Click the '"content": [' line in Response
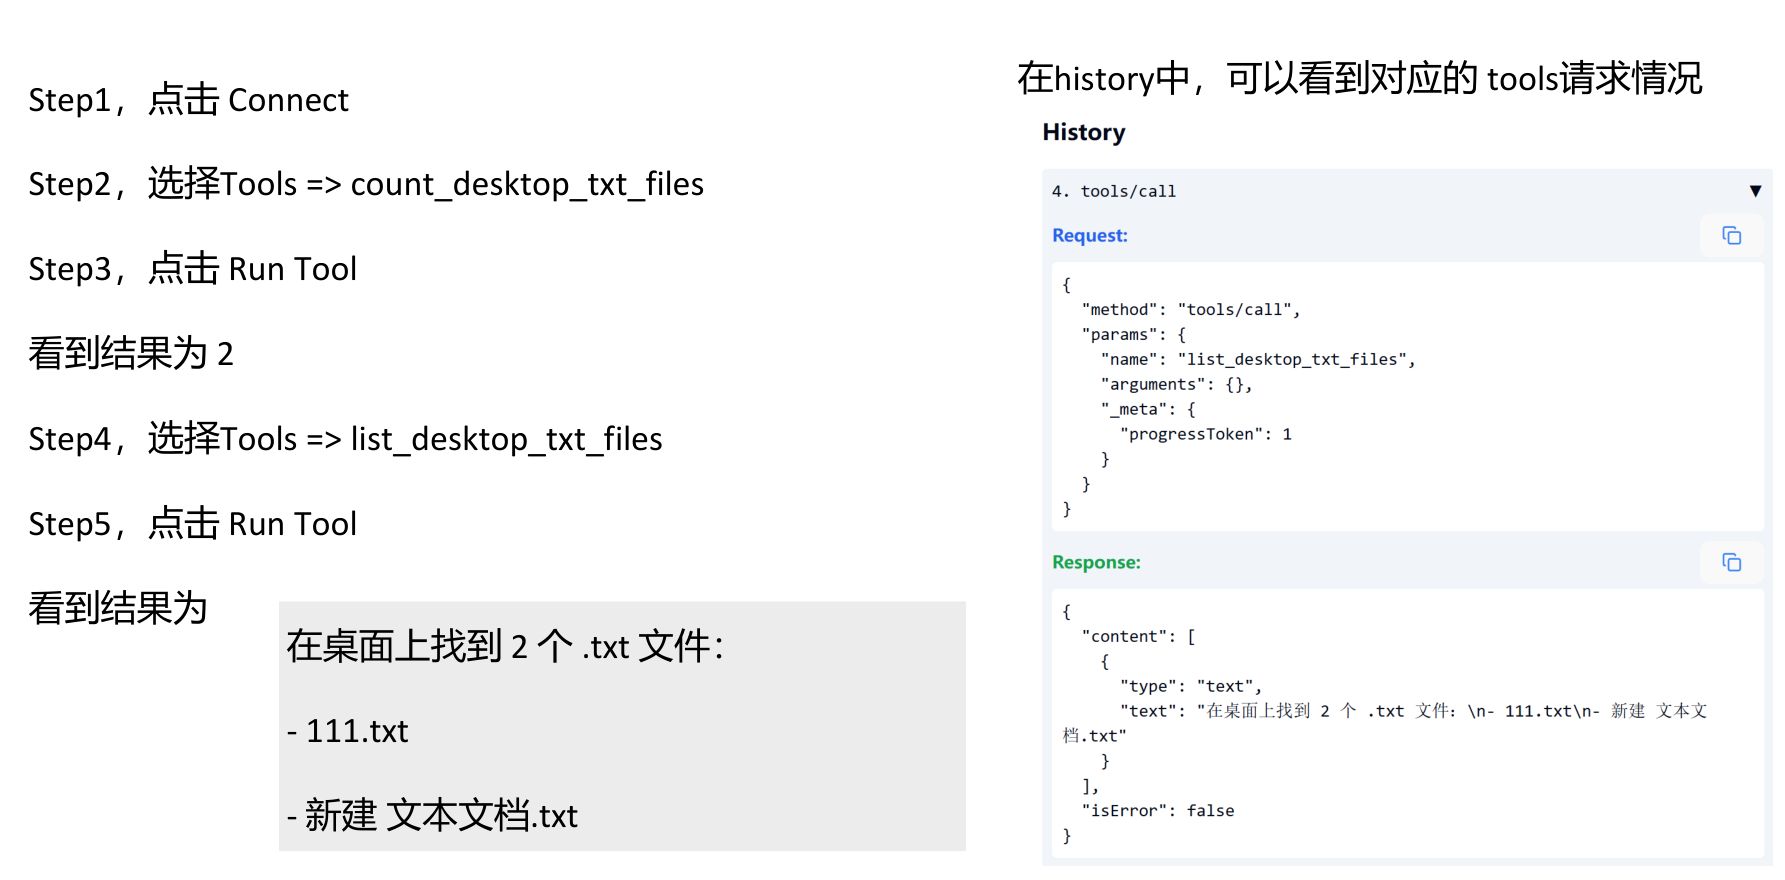The image size is (1785, 880). point(1139,636)
